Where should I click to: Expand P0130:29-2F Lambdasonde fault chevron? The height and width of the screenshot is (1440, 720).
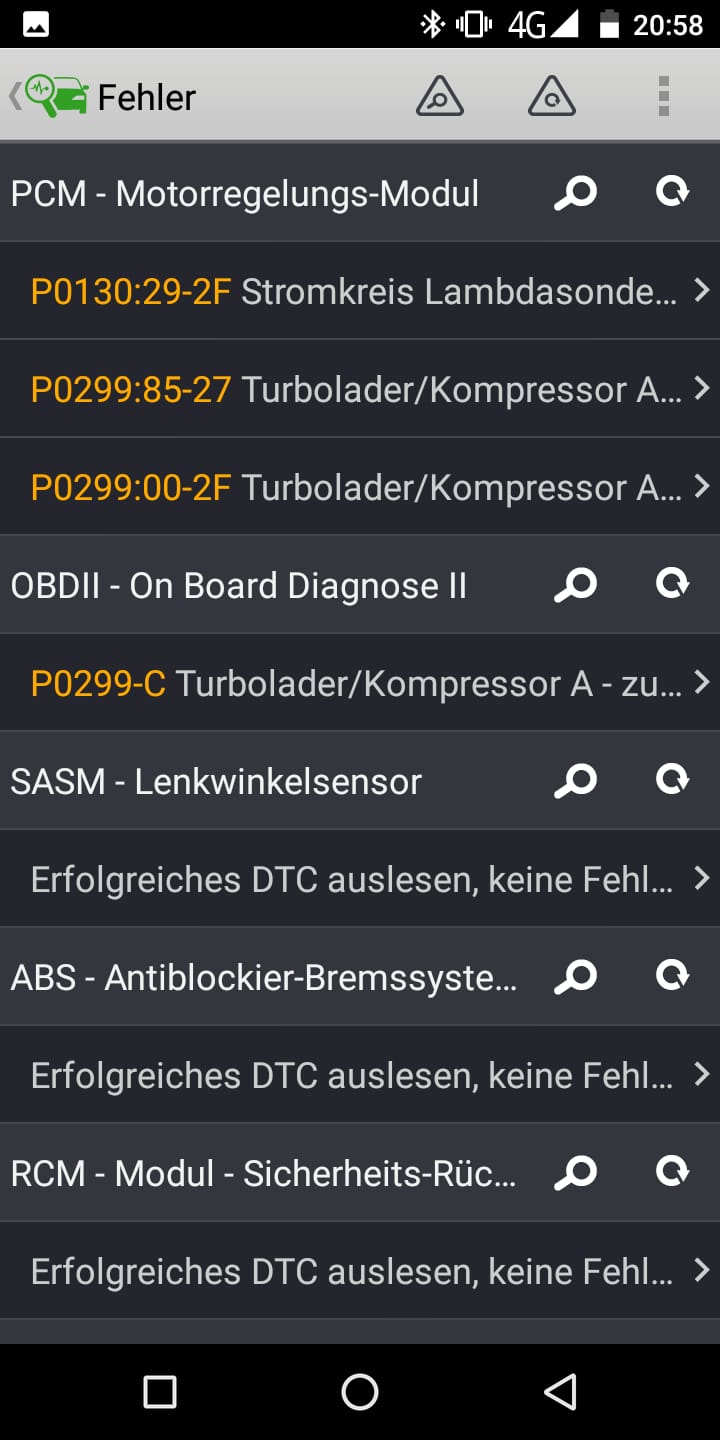701,291
